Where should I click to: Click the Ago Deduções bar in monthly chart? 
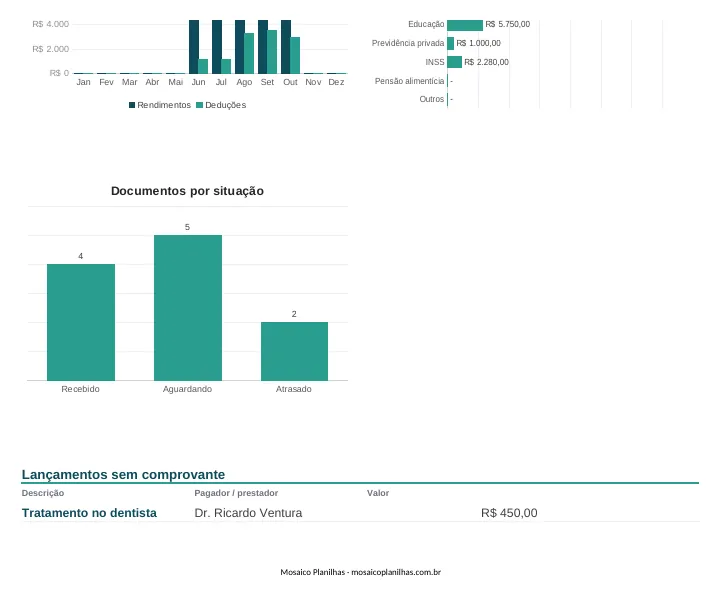[249, 53]
